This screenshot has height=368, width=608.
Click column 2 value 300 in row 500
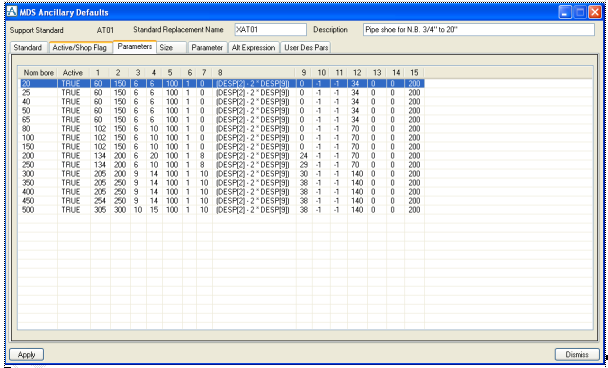[x=120, y=210]
